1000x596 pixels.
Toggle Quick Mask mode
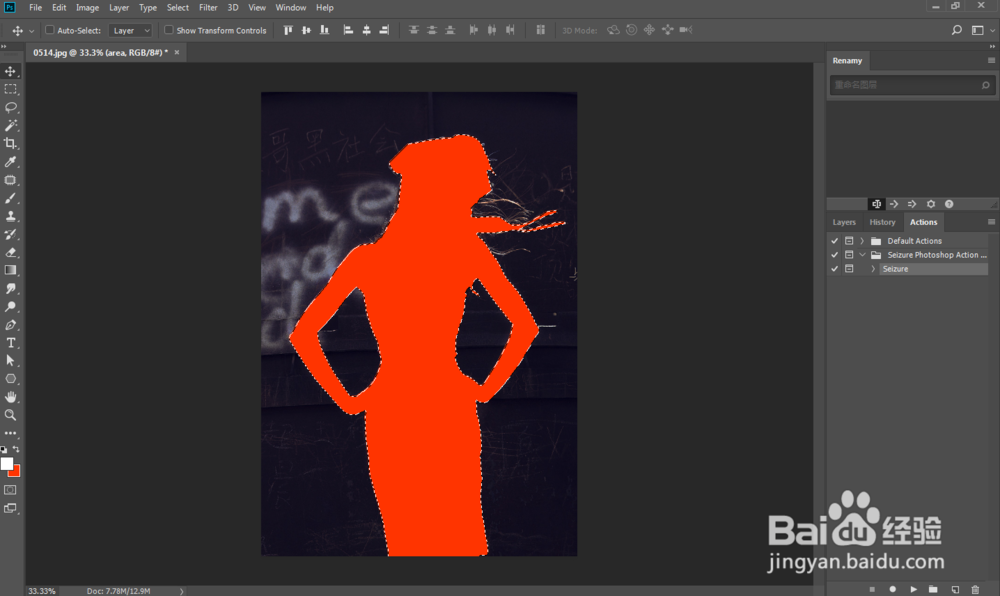click(x=10, y=490)
